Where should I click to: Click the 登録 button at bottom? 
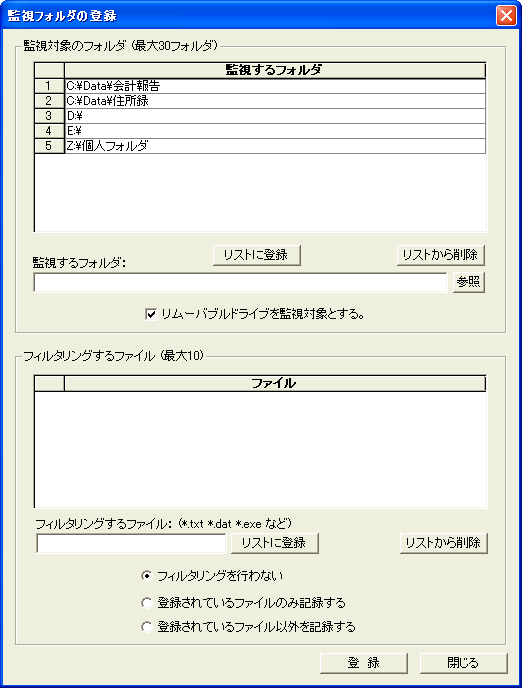coord(364,663)
